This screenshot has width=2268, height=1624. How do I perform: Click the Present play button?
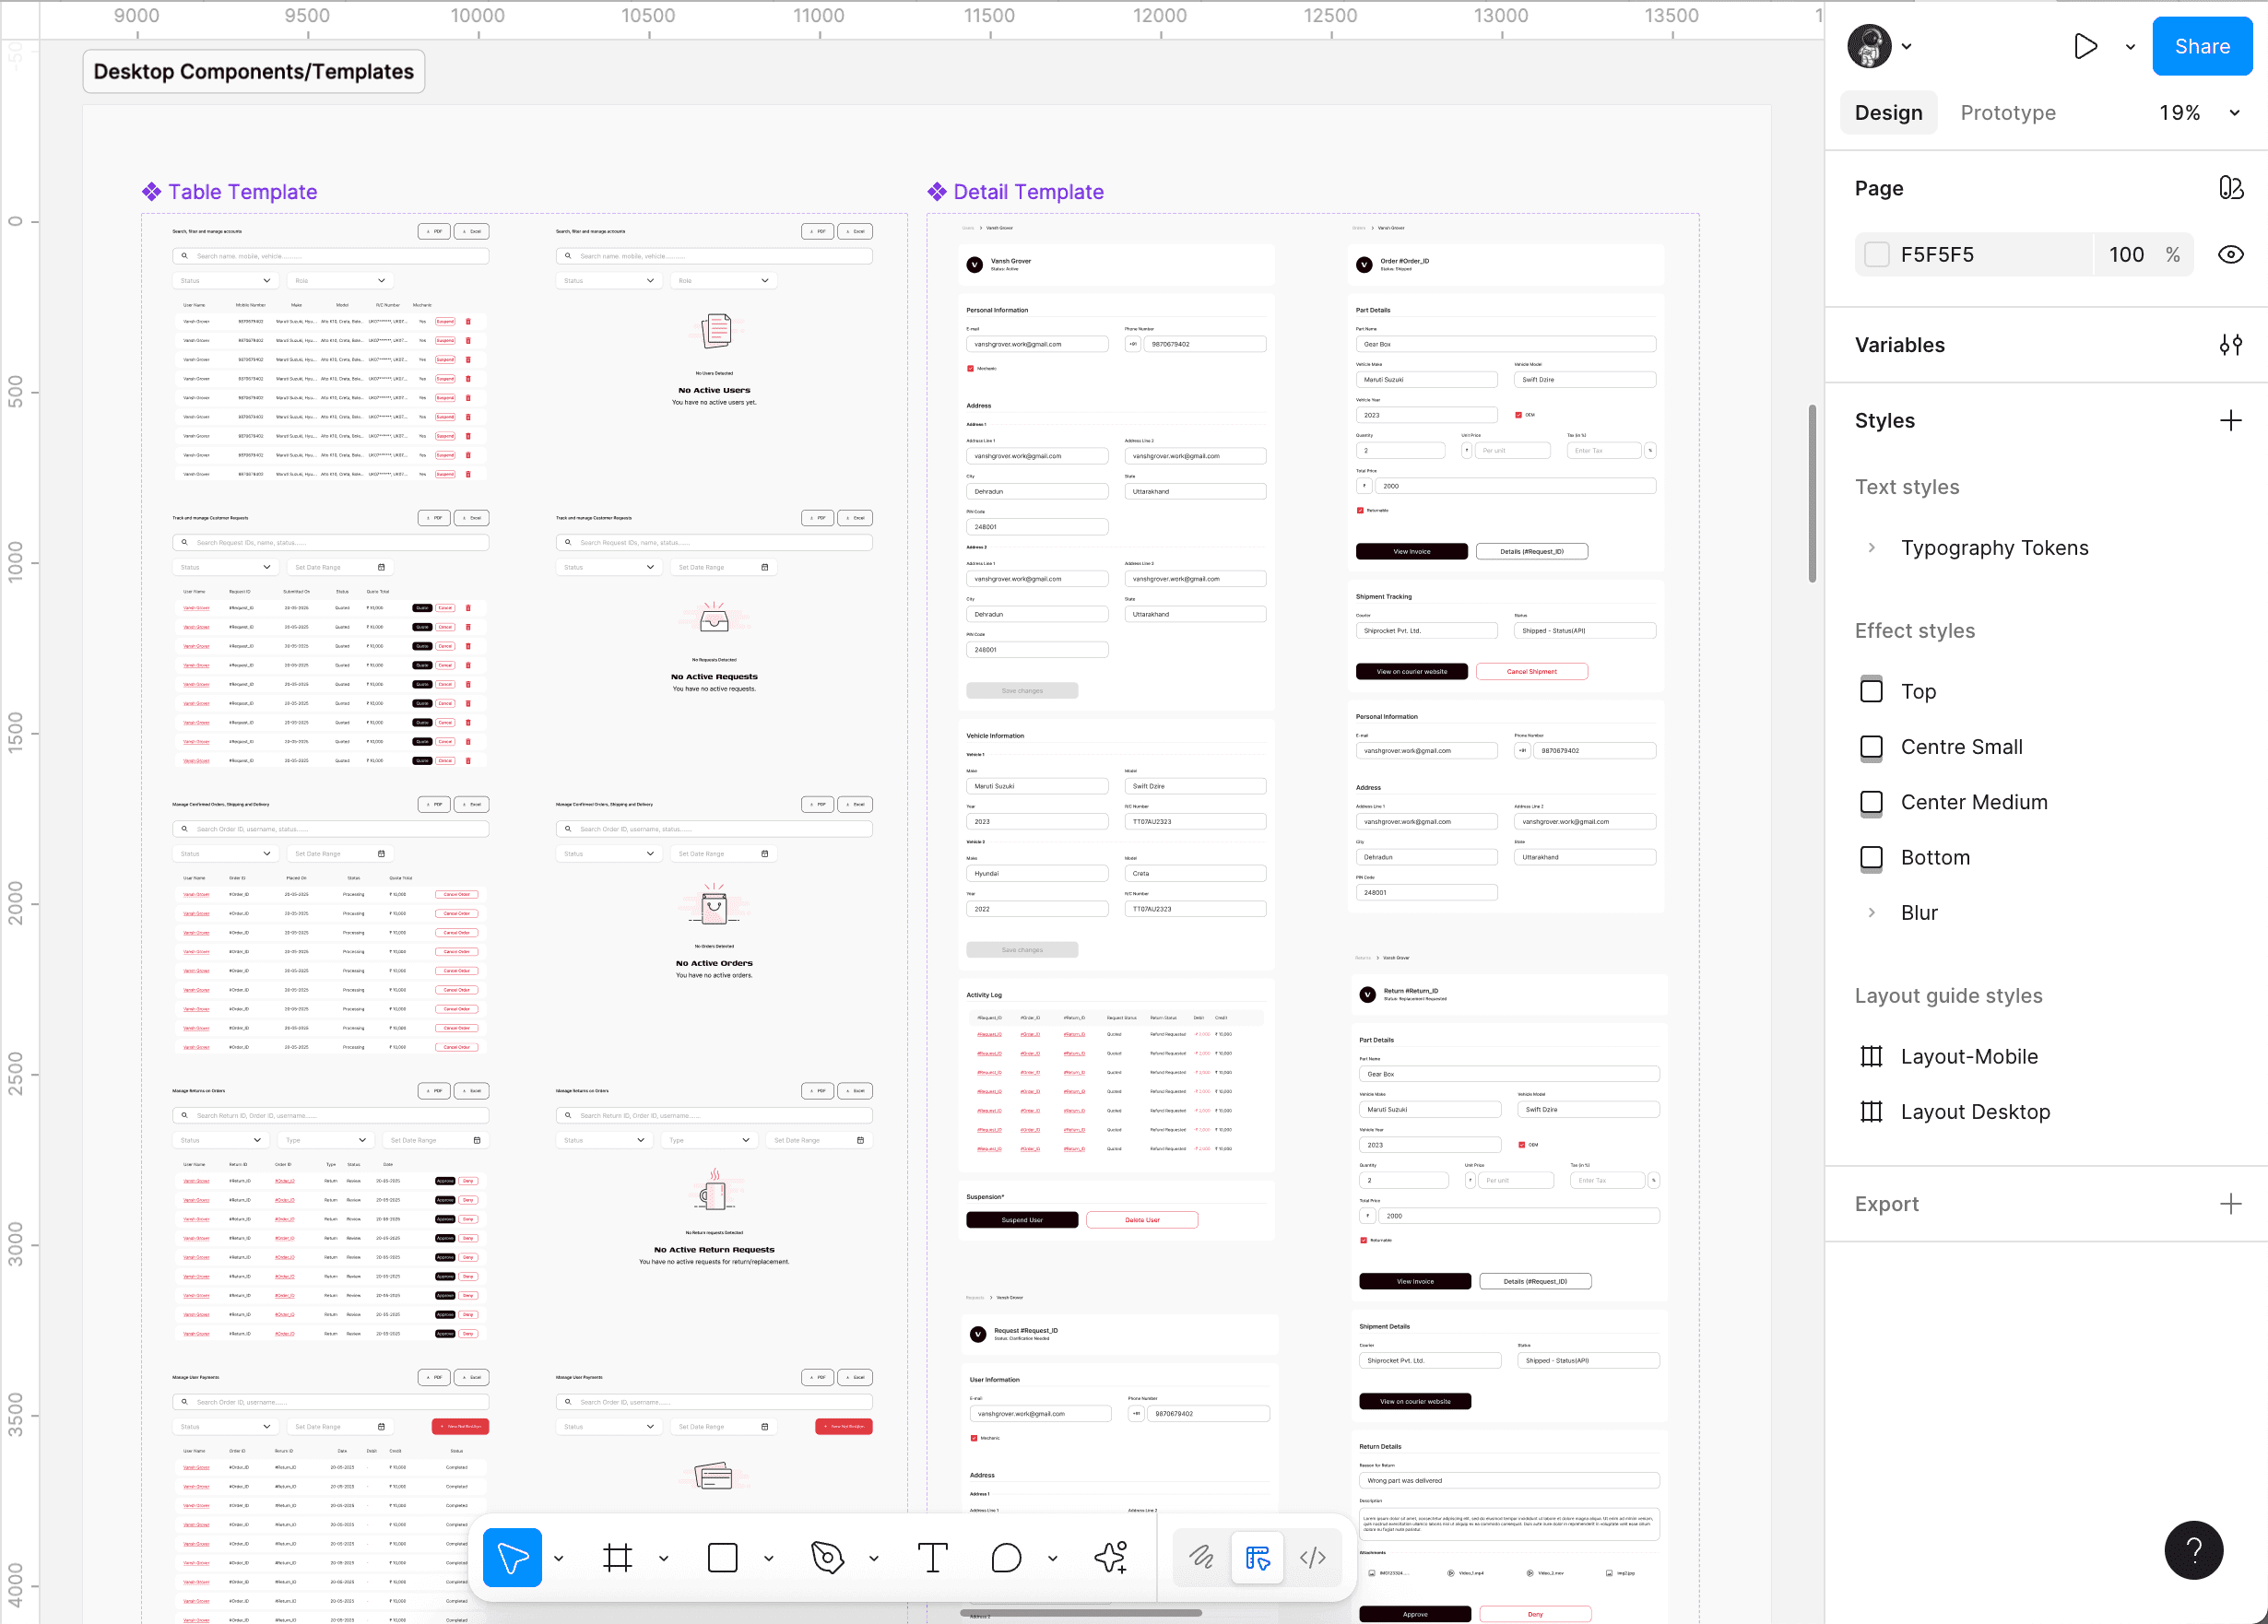(2085, 46)
